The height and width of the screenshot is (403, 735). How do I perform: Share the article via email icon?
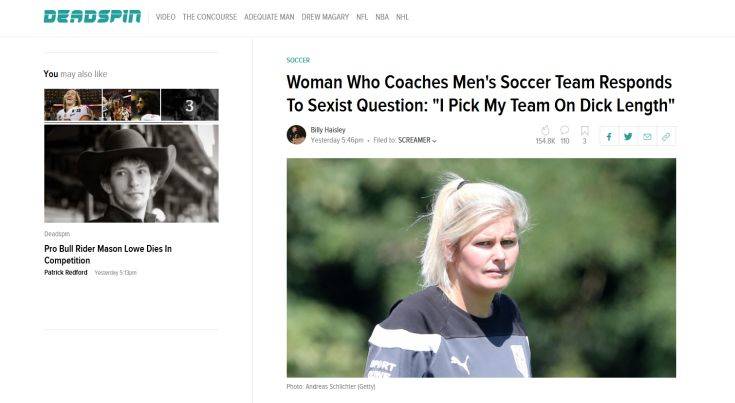click(x=647, y=136)
